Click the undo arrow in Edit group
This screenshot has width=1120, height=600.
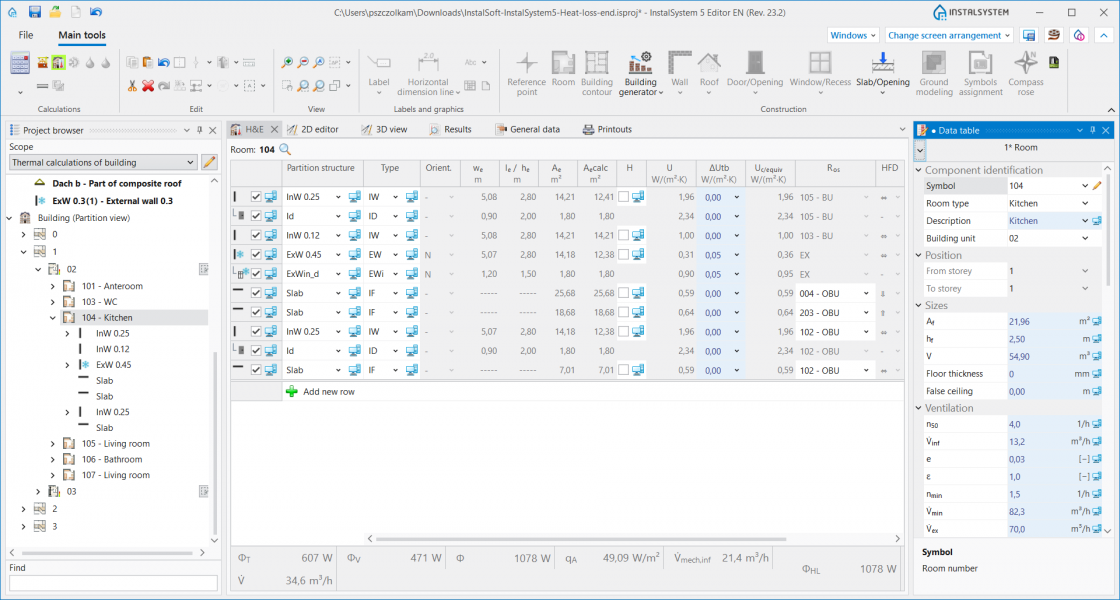point(164,62)
